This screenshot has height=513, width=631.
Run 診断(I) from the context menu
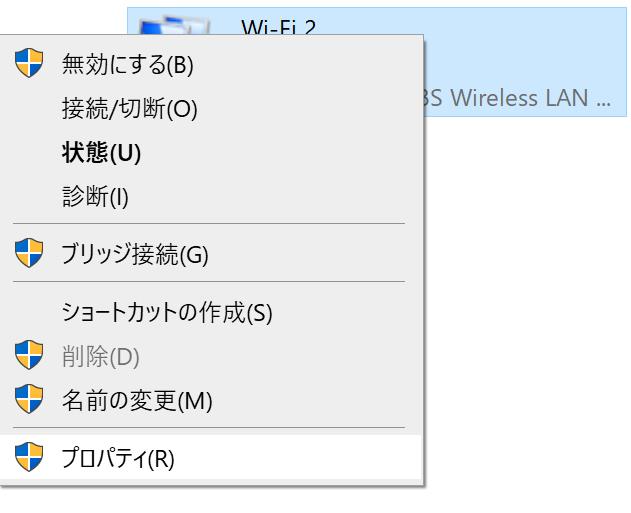pyautogui.click(x=95, y=197)
